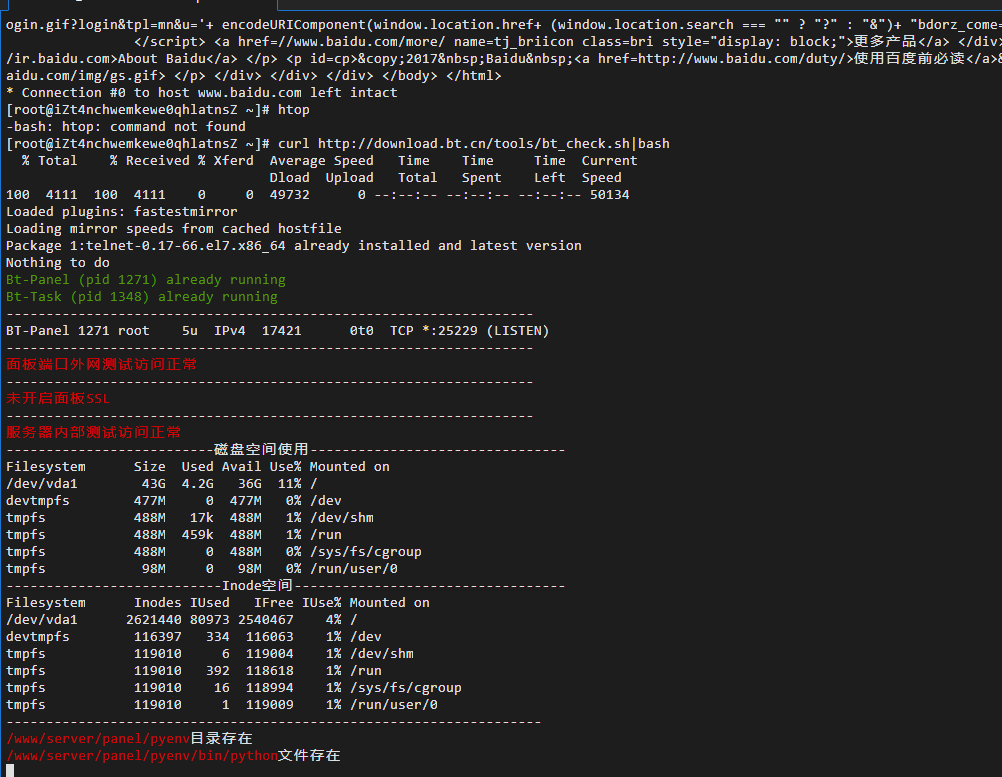1002x777 pixels.
Task: Click the '80973' used inode value
Action: click(x=210, y=620)
